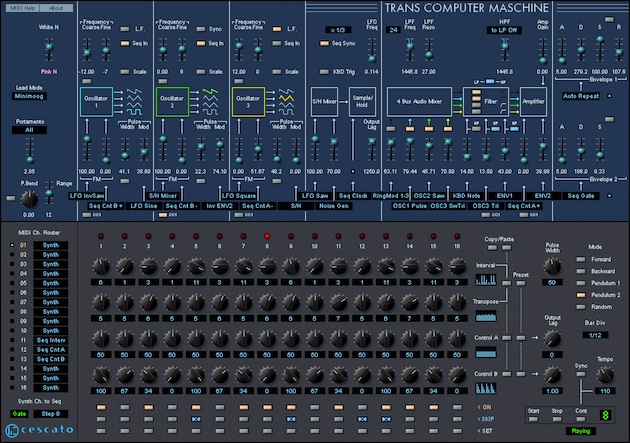Open Bar Div 1/12 dropdown
Image resolution: width=630 pixels, height=443 pixels.
[595, 335]
